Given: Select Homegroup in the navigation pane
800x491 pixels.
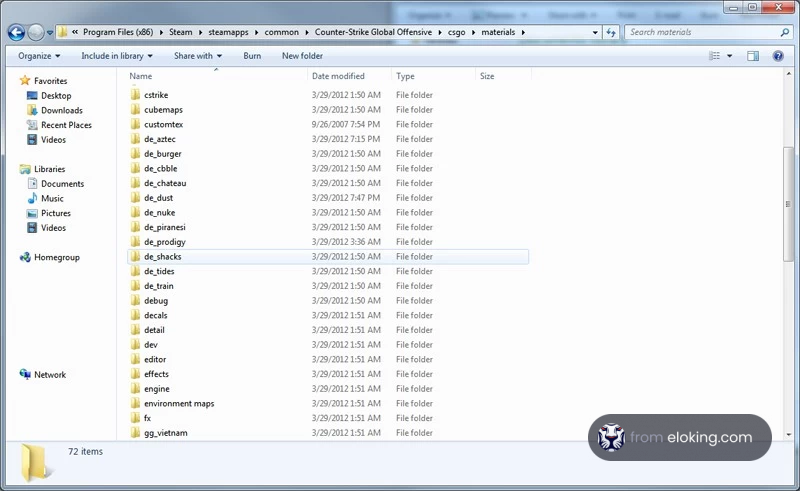Looking at the screenshot, I should coord(49,257).
